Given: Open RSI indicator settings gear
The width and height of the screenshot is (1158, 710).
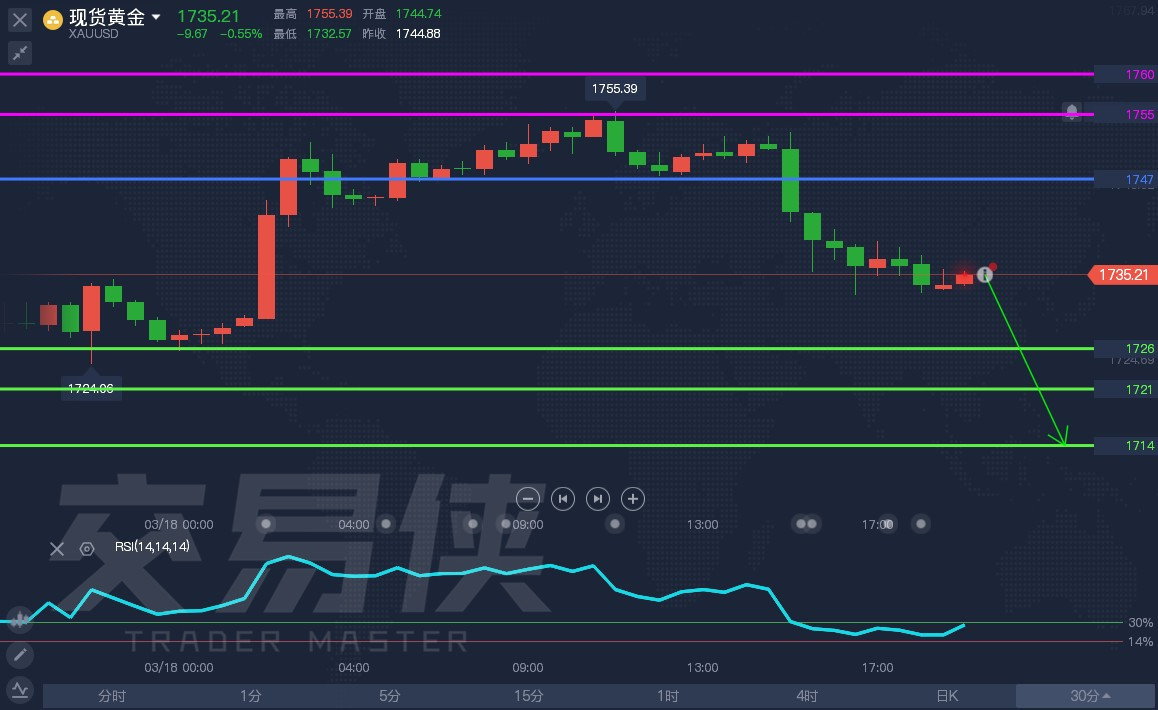Looking at the screenshot, I should pyautogui.click(x=86, y=548).
